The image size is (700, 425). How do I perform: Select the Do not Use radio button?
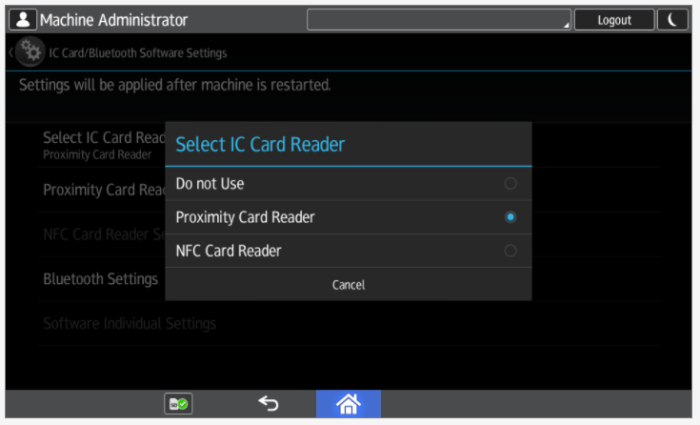click(x=510, y=184)
